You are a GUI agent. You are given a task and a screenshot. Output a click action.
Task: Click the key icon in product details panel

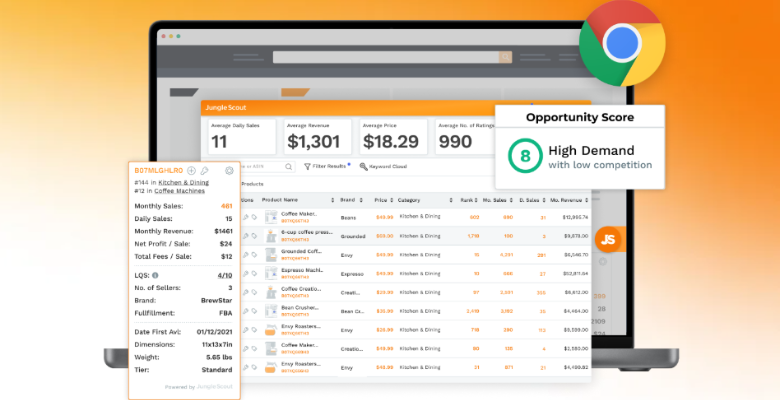tap(204, 171)
